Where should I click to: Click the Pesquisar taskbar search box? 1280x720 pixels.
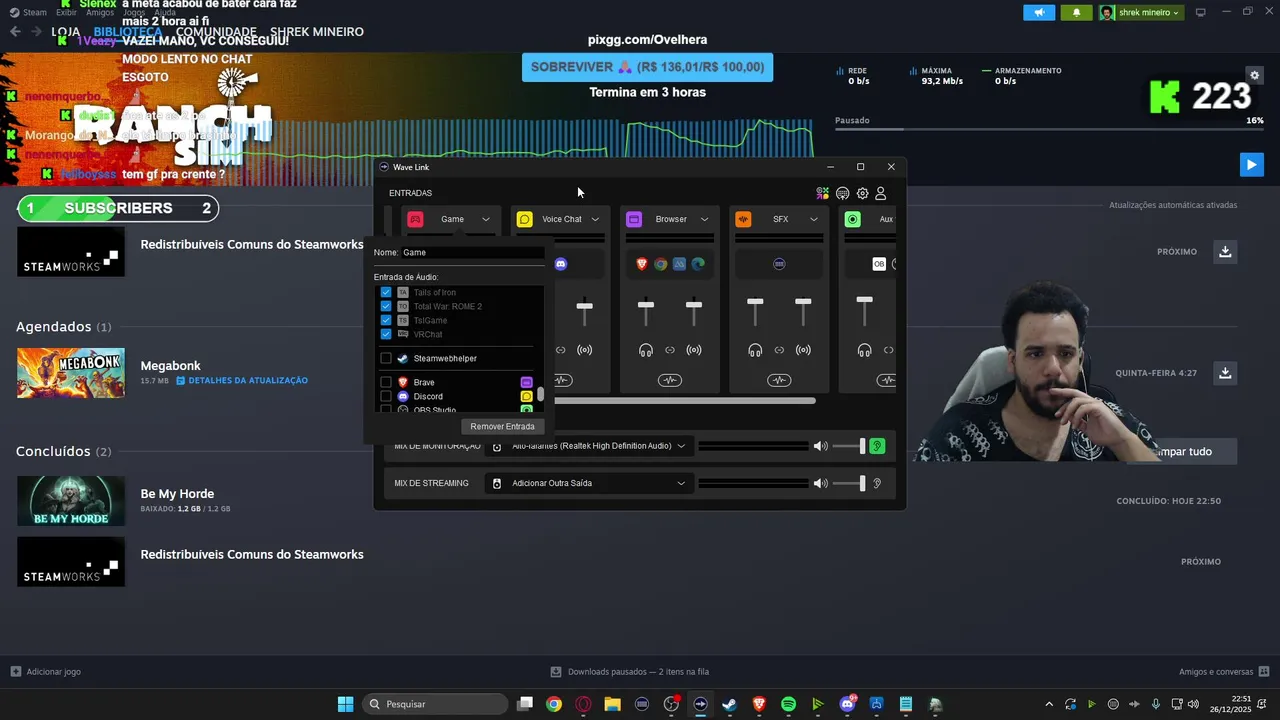(436, 704)
